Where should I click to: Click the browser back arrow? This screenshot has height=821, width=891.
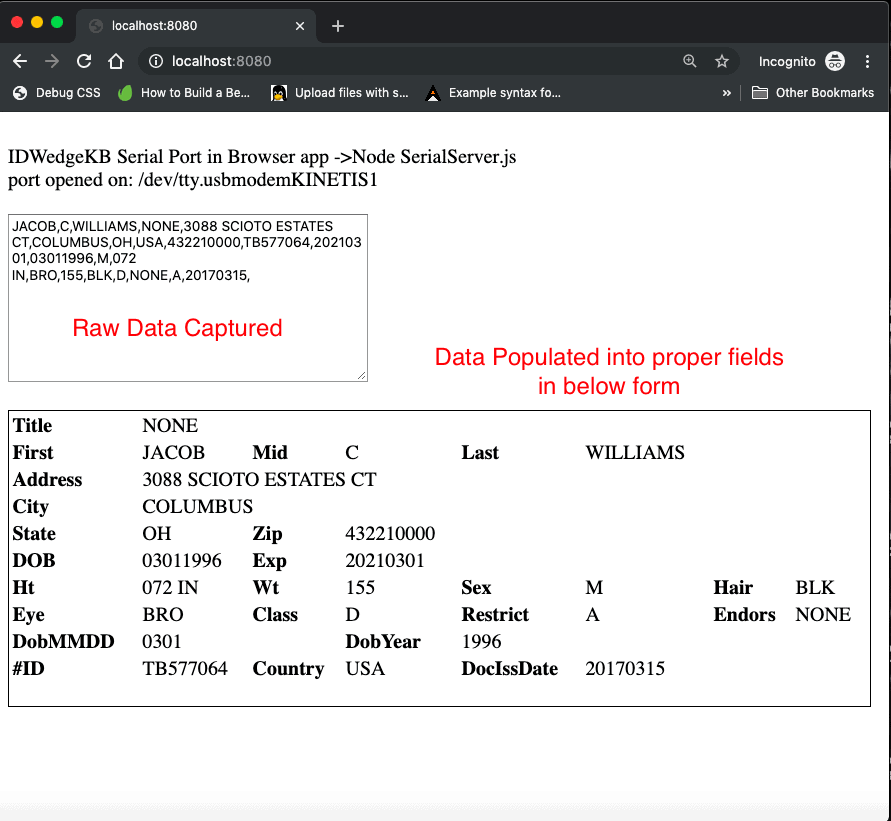point(20,61)
